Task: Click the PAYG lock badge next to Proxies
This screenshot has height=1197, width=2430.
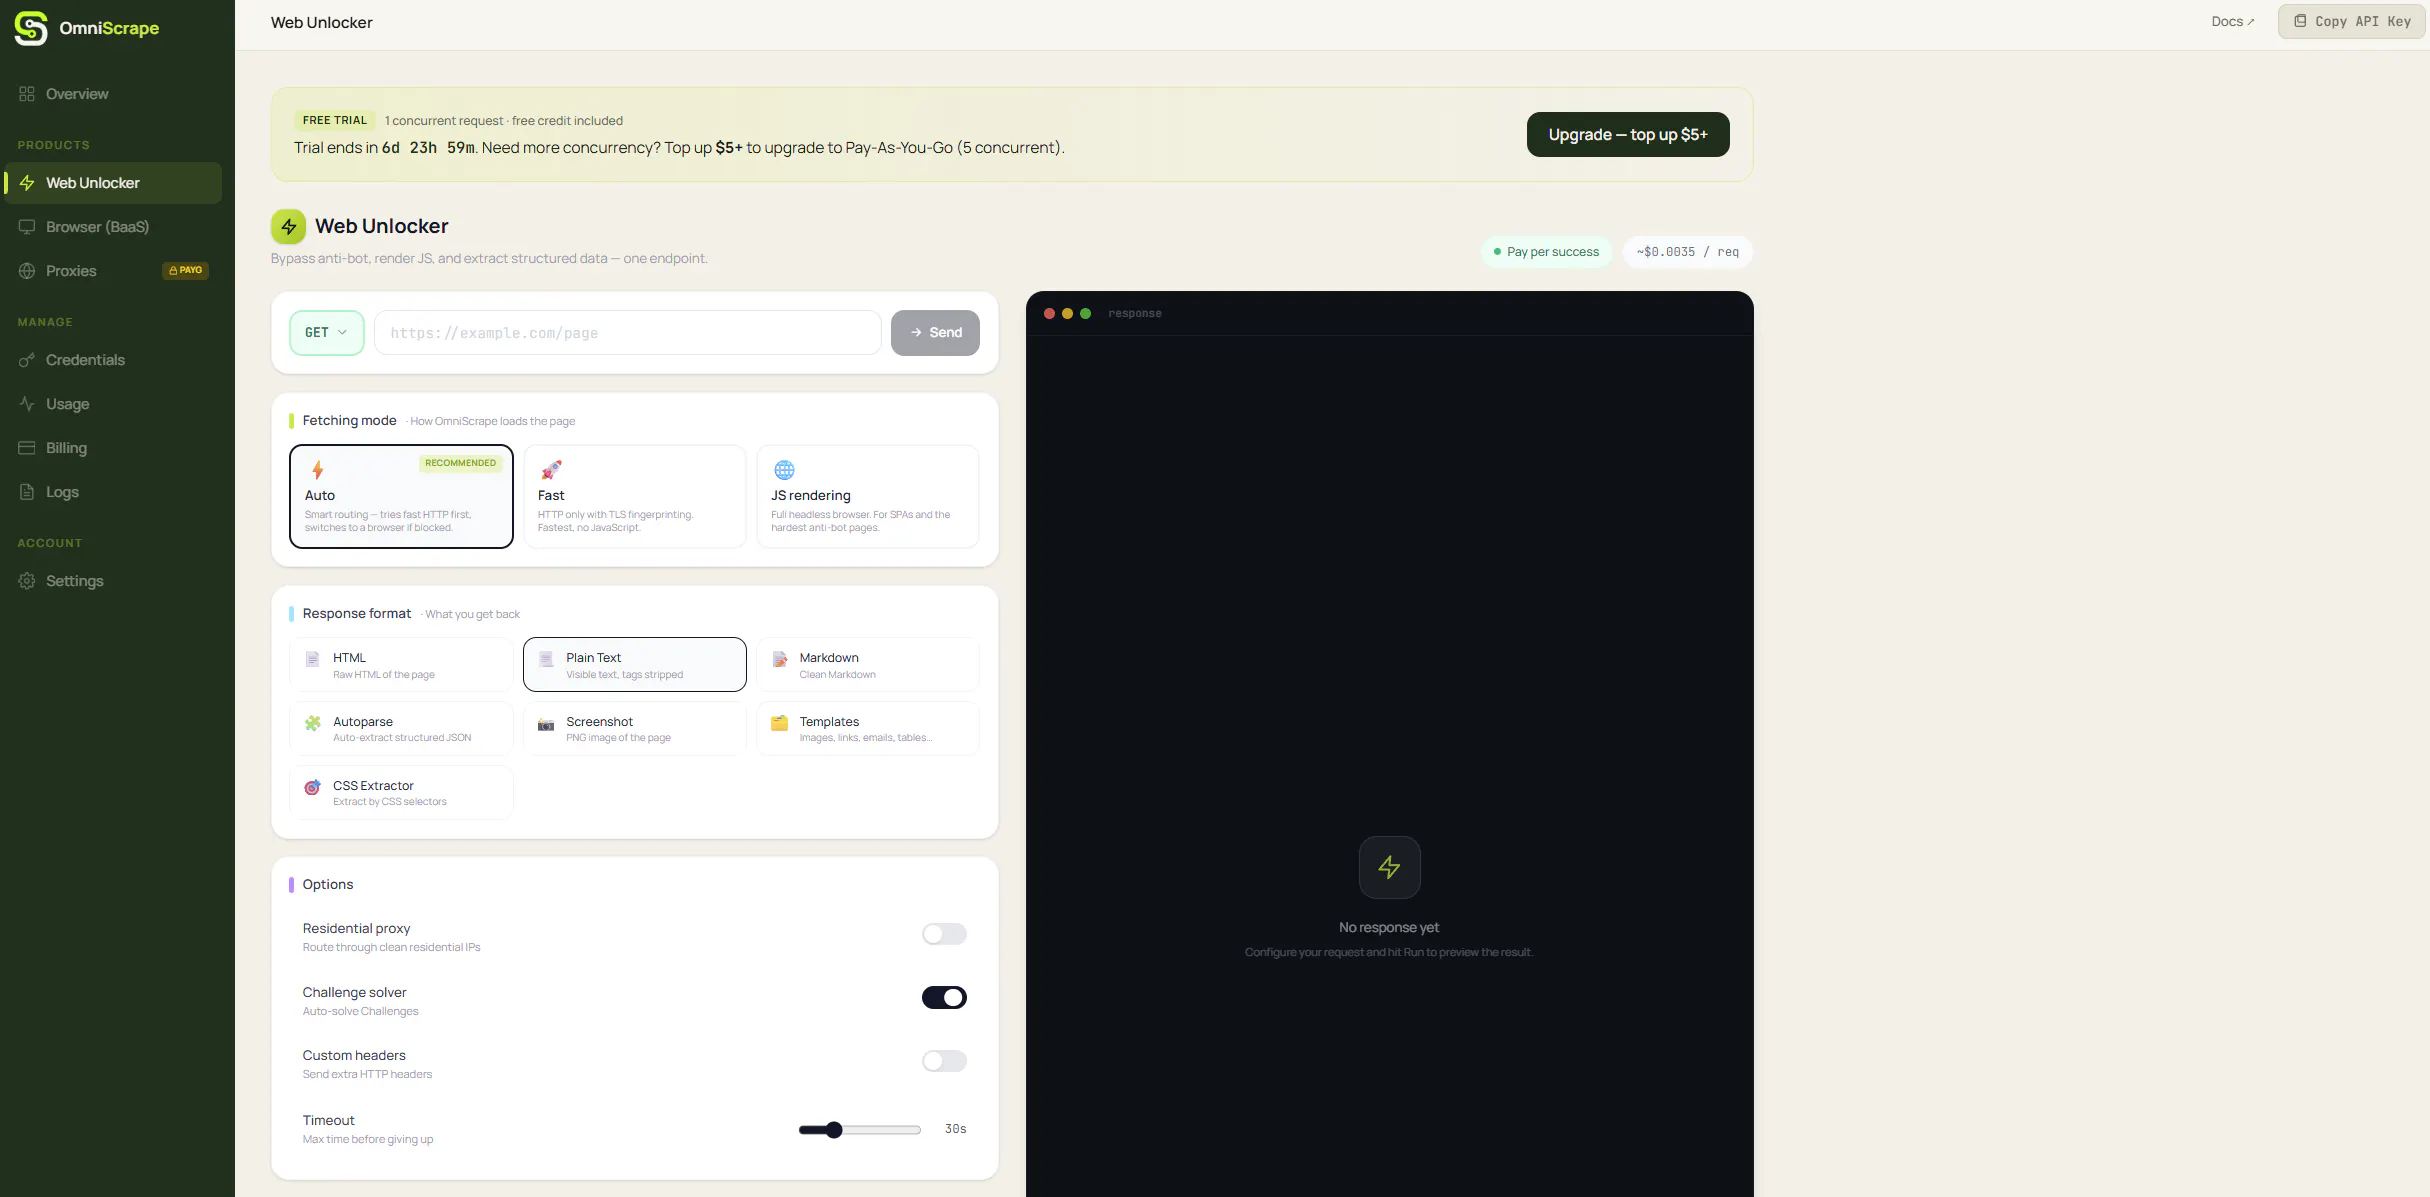Action: [x=185, y=270]
